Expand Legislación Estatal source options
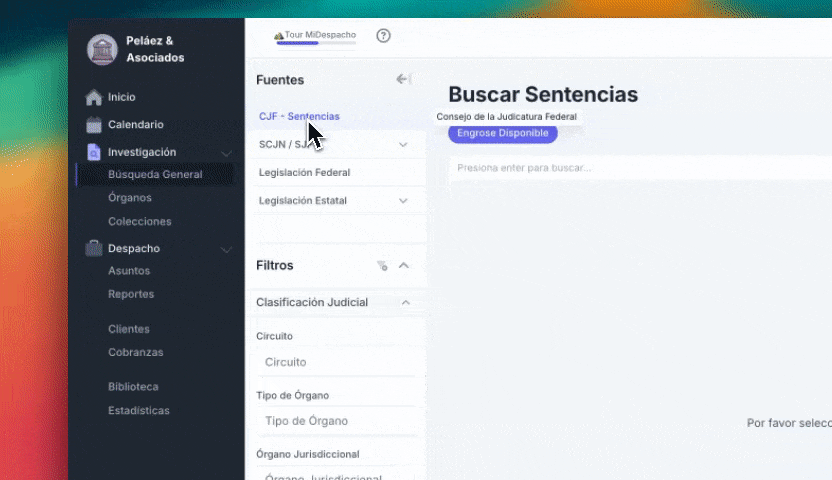Viewport: 832px width, 480px height. [x=403, y=201]
